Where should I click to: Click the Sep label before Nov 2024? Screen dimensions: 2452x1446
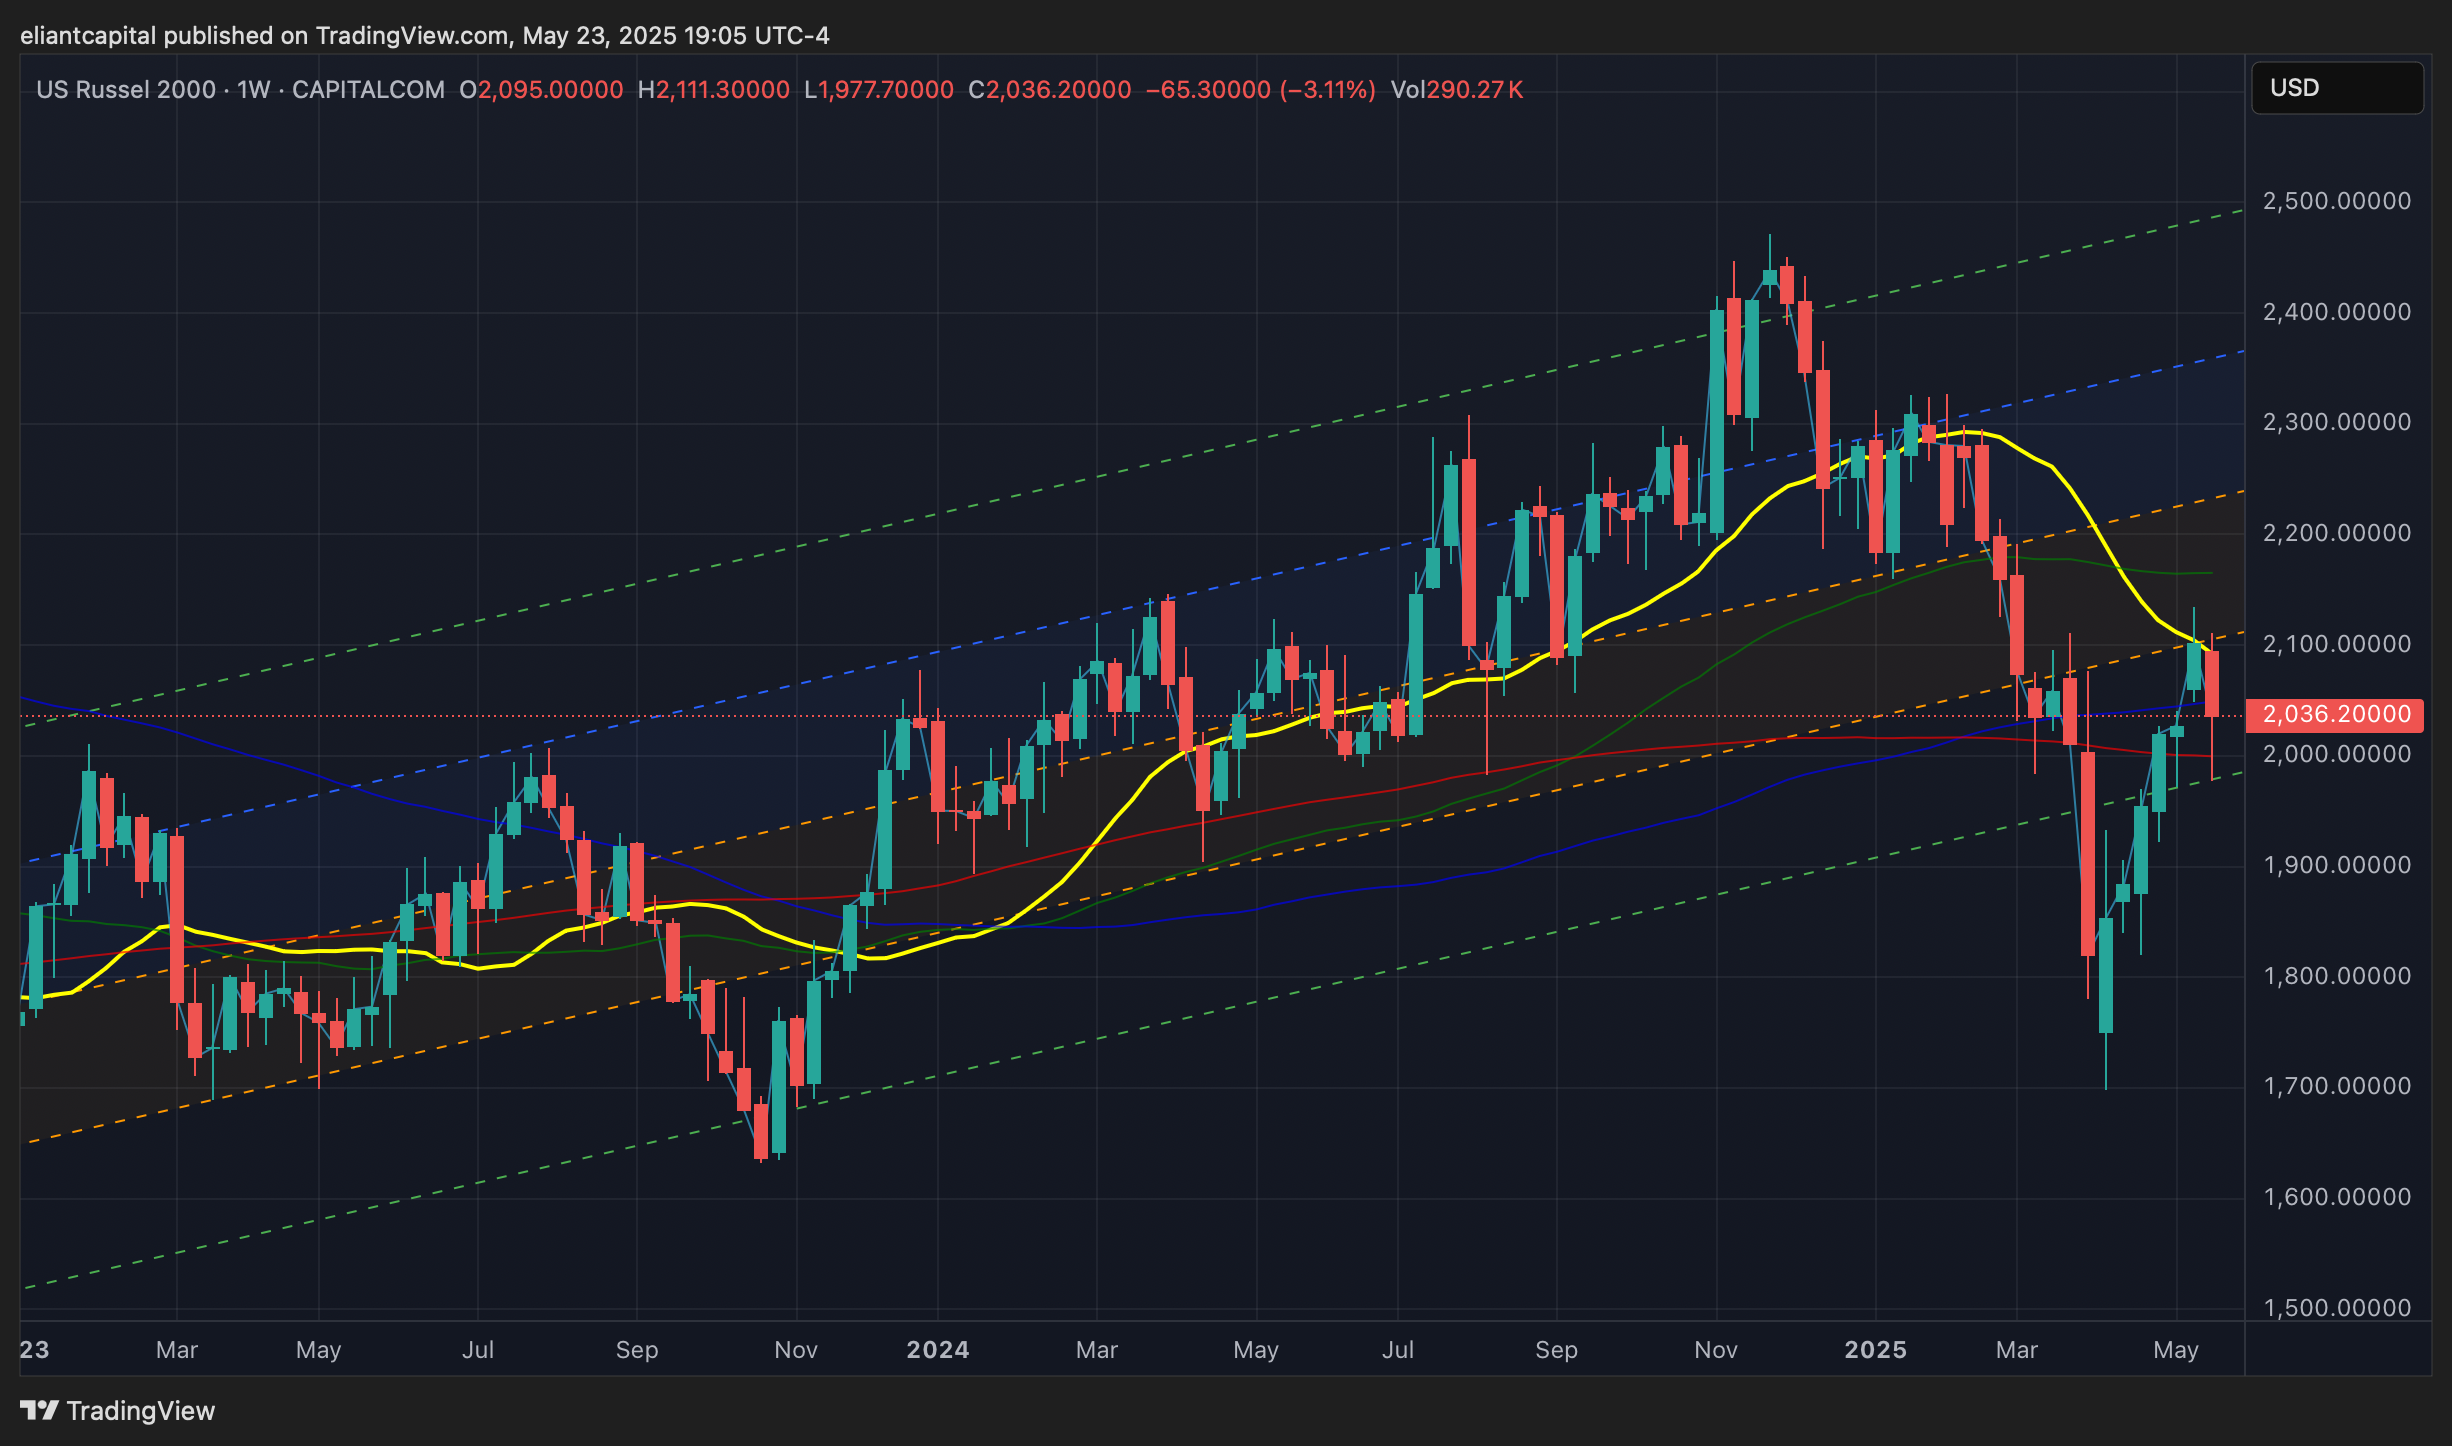click(1556, 1350)
